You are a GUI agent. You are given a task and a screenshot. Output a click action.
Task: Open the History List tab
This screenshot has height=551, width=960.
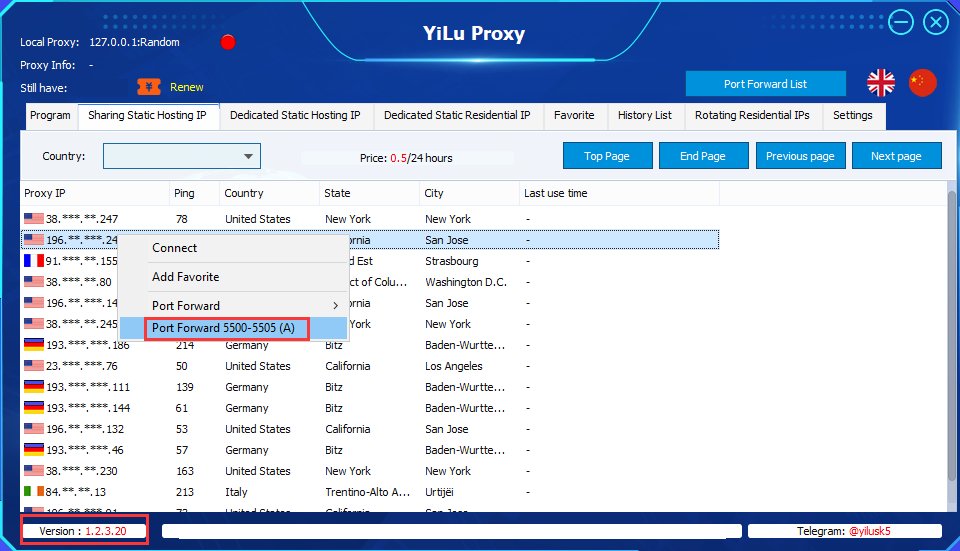[645, 116]
